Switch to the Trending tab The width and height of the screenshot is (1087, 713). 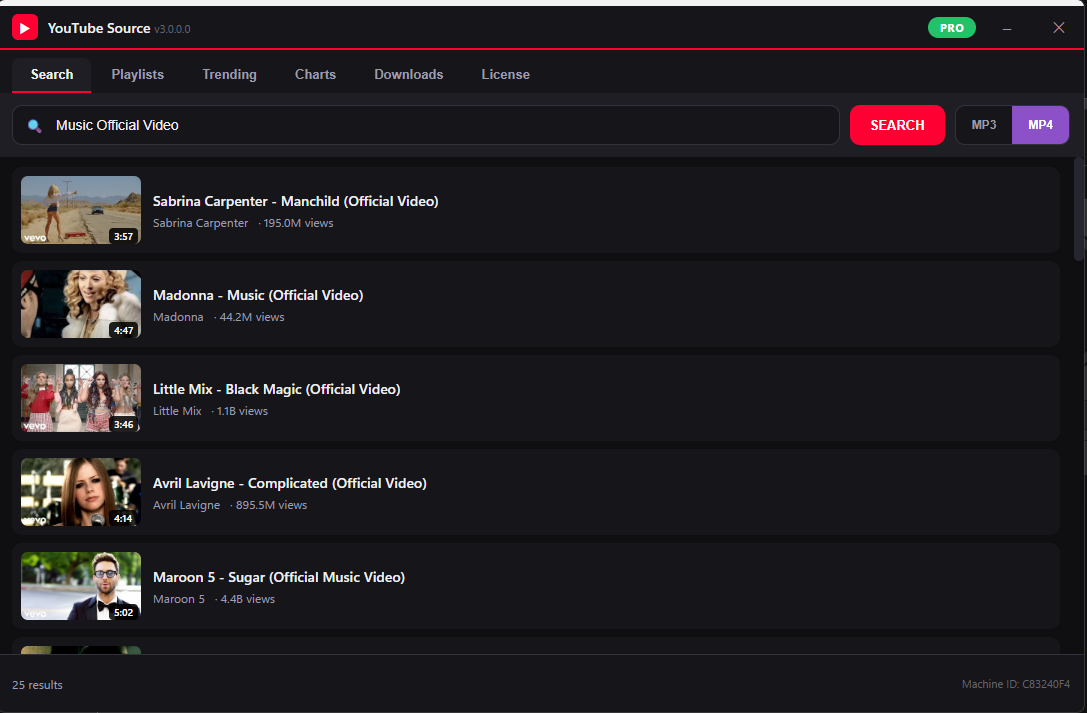pyautogui.click(x=229, y=74)
